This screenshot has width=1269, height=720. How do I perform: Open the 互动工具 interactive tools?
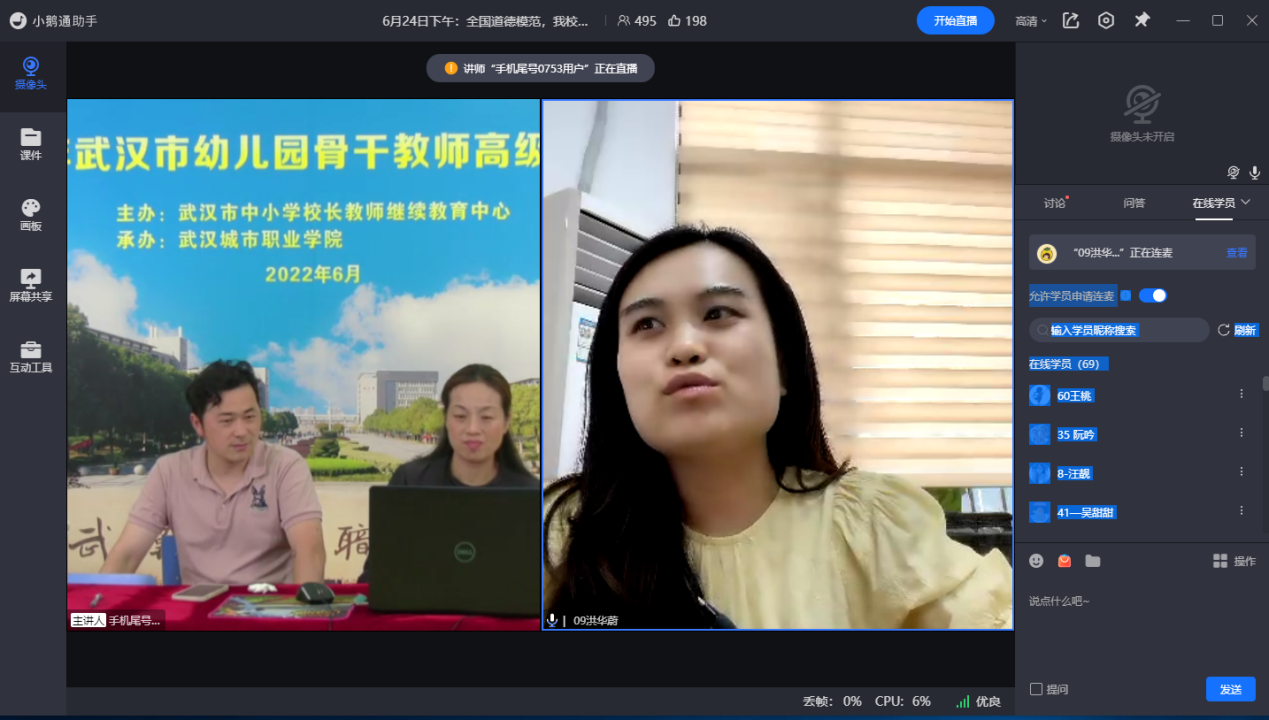tap(31, 356)
